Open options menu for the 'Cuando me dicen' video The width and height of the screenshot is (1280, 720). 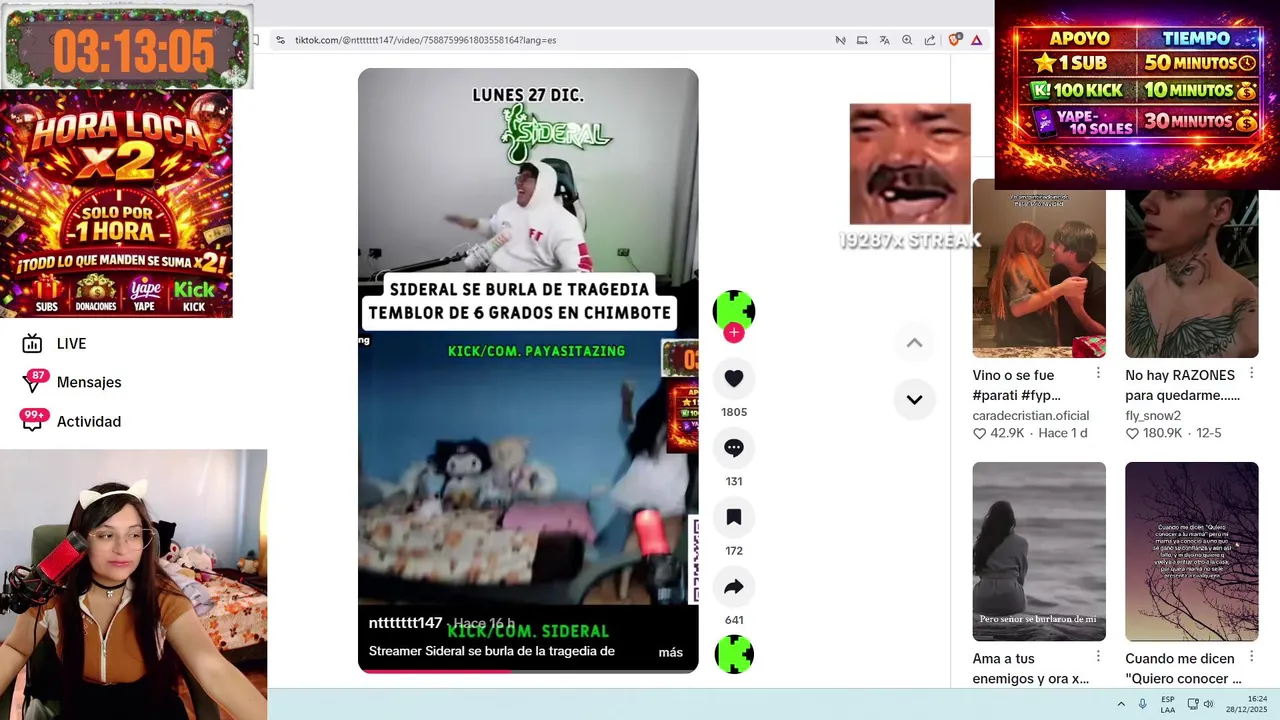[x=1251, y=657]
